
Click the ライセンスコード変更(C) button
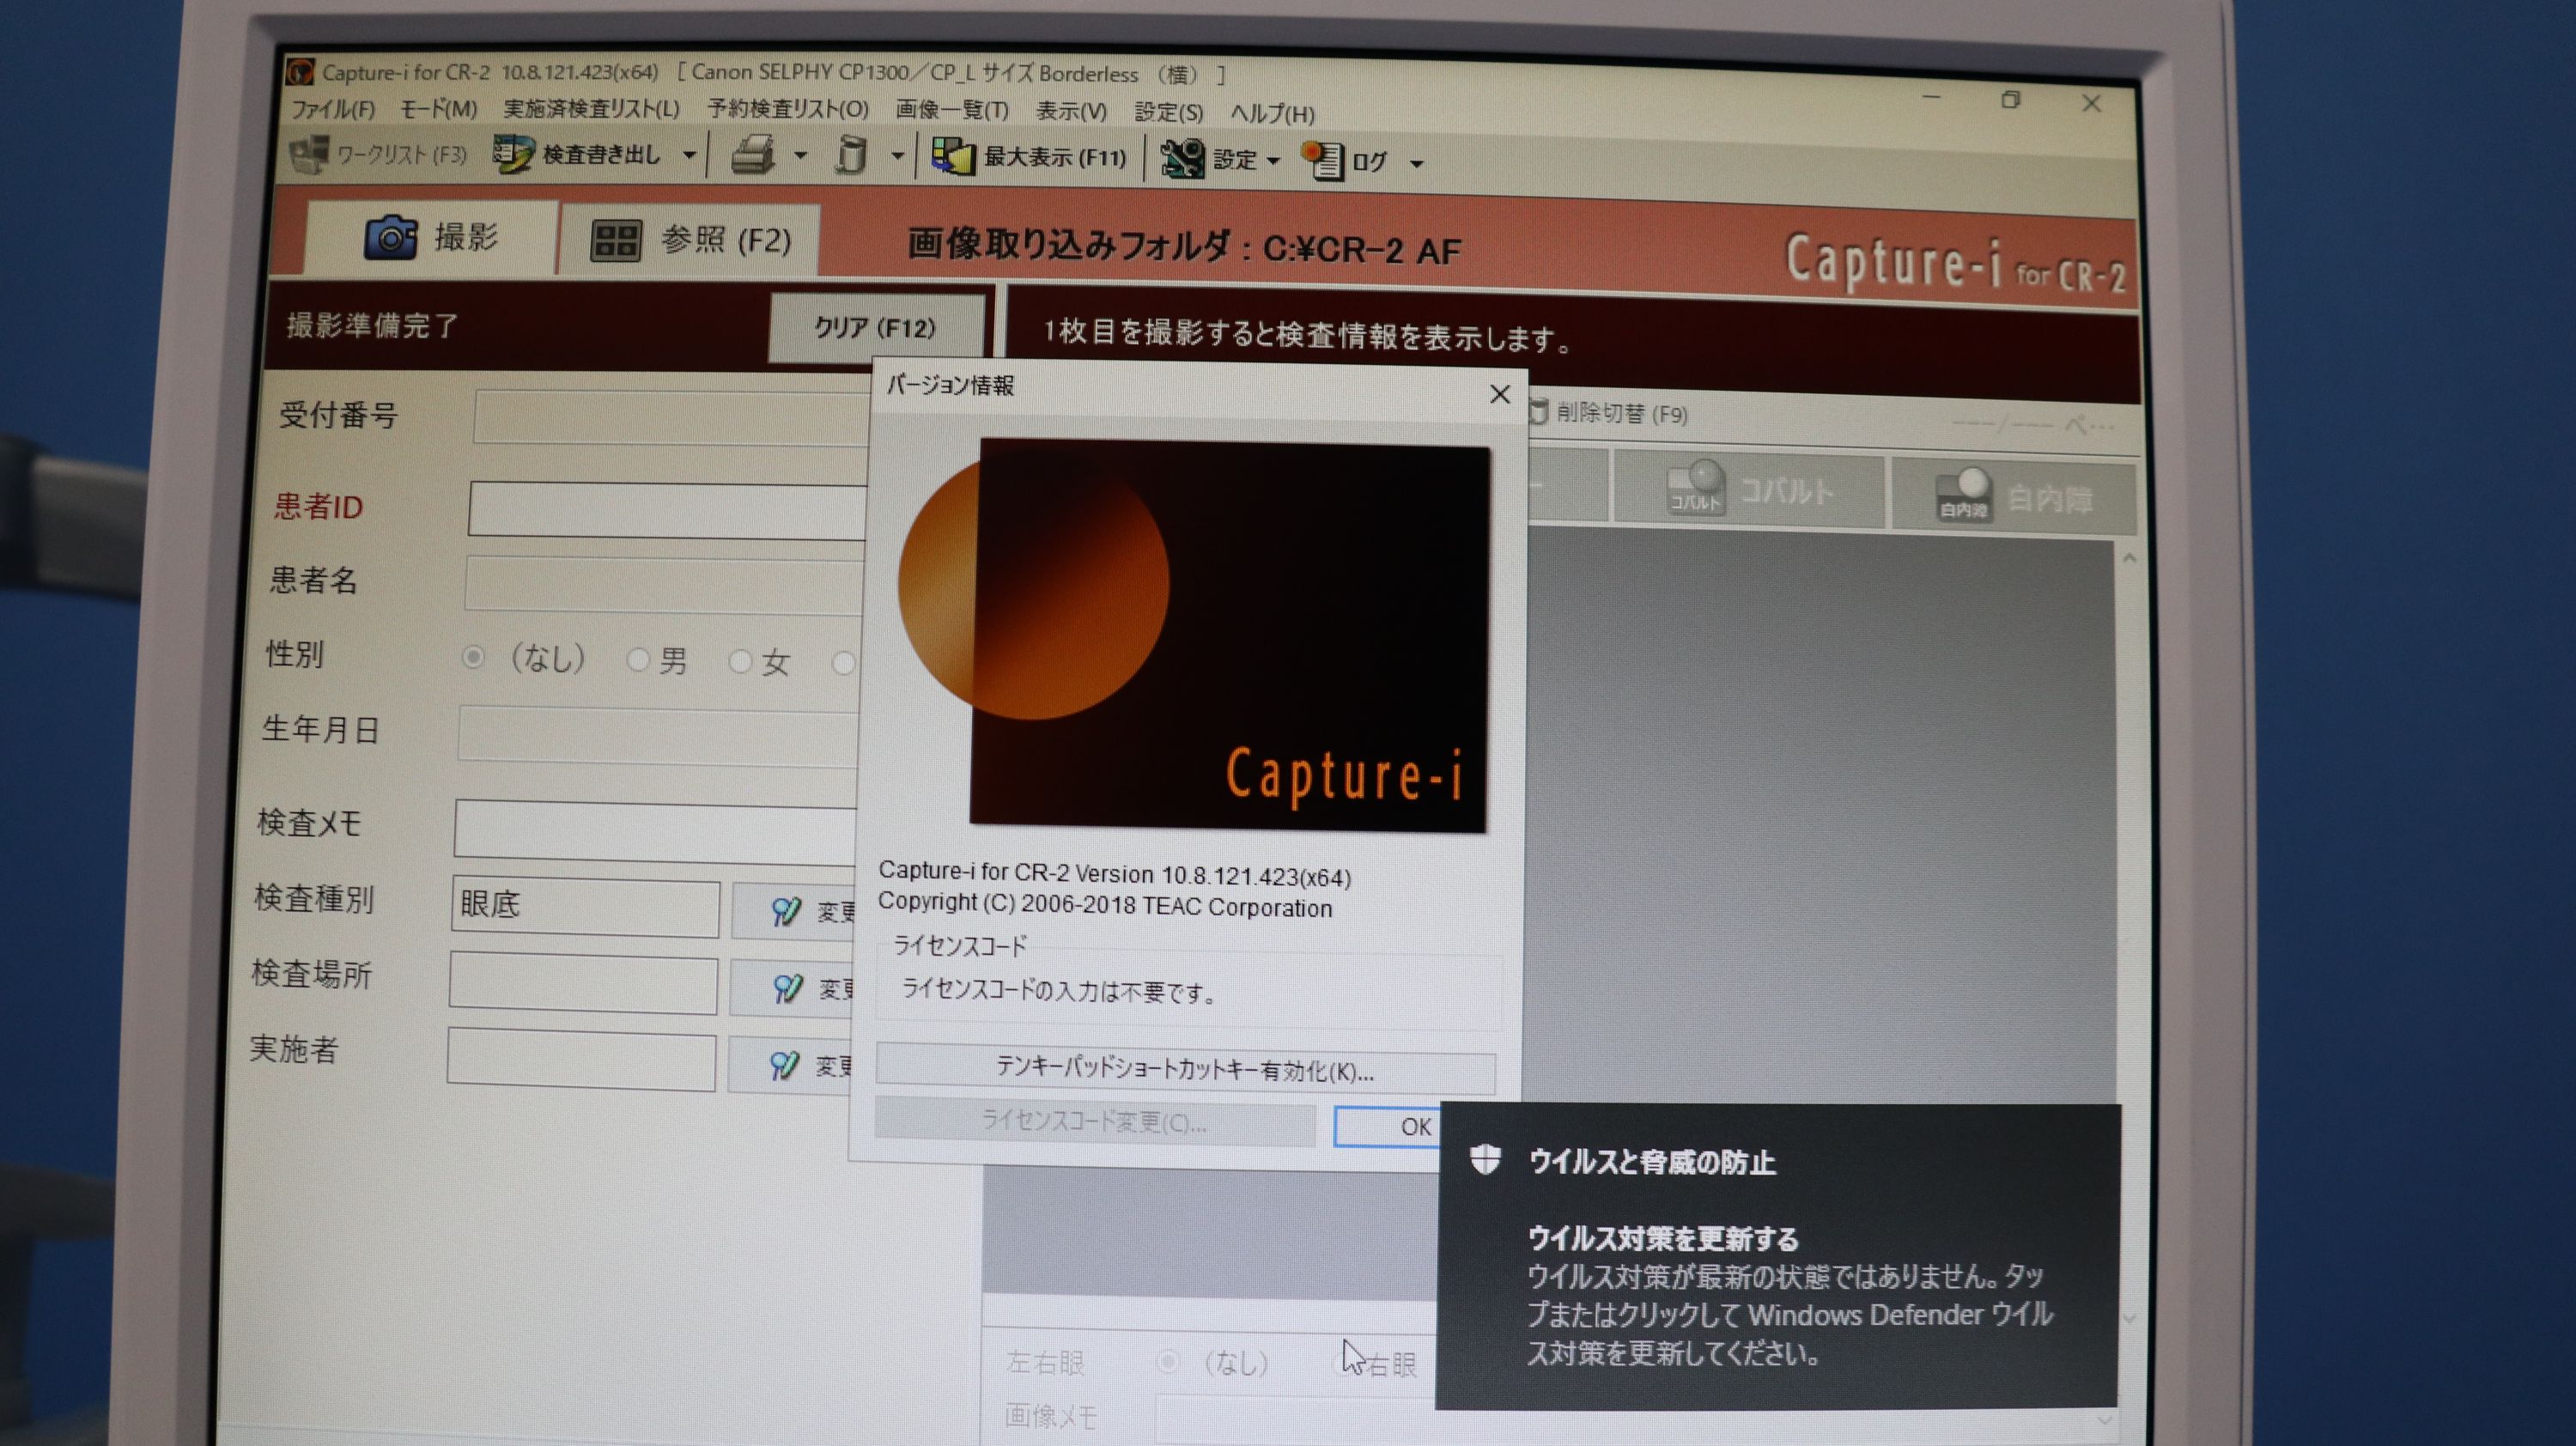(1095, 1122)
